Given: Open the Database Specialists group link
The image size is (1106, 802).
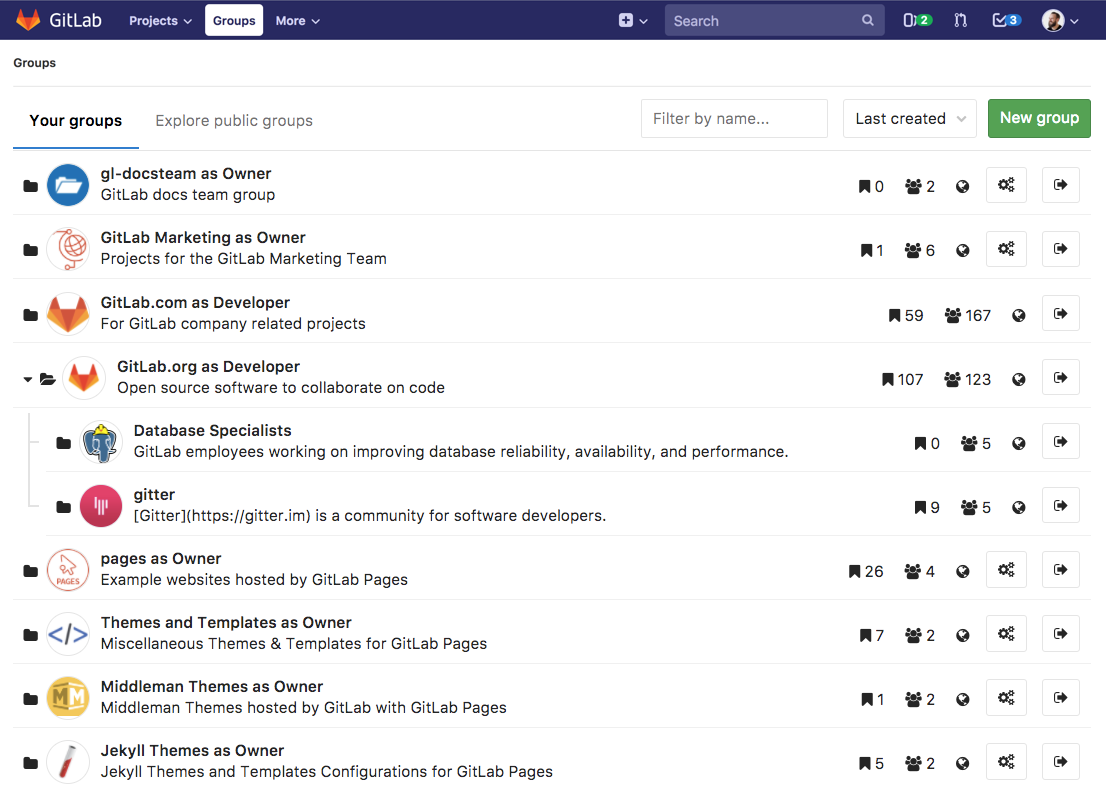Looking at the screenshot, I should [212, 431].
